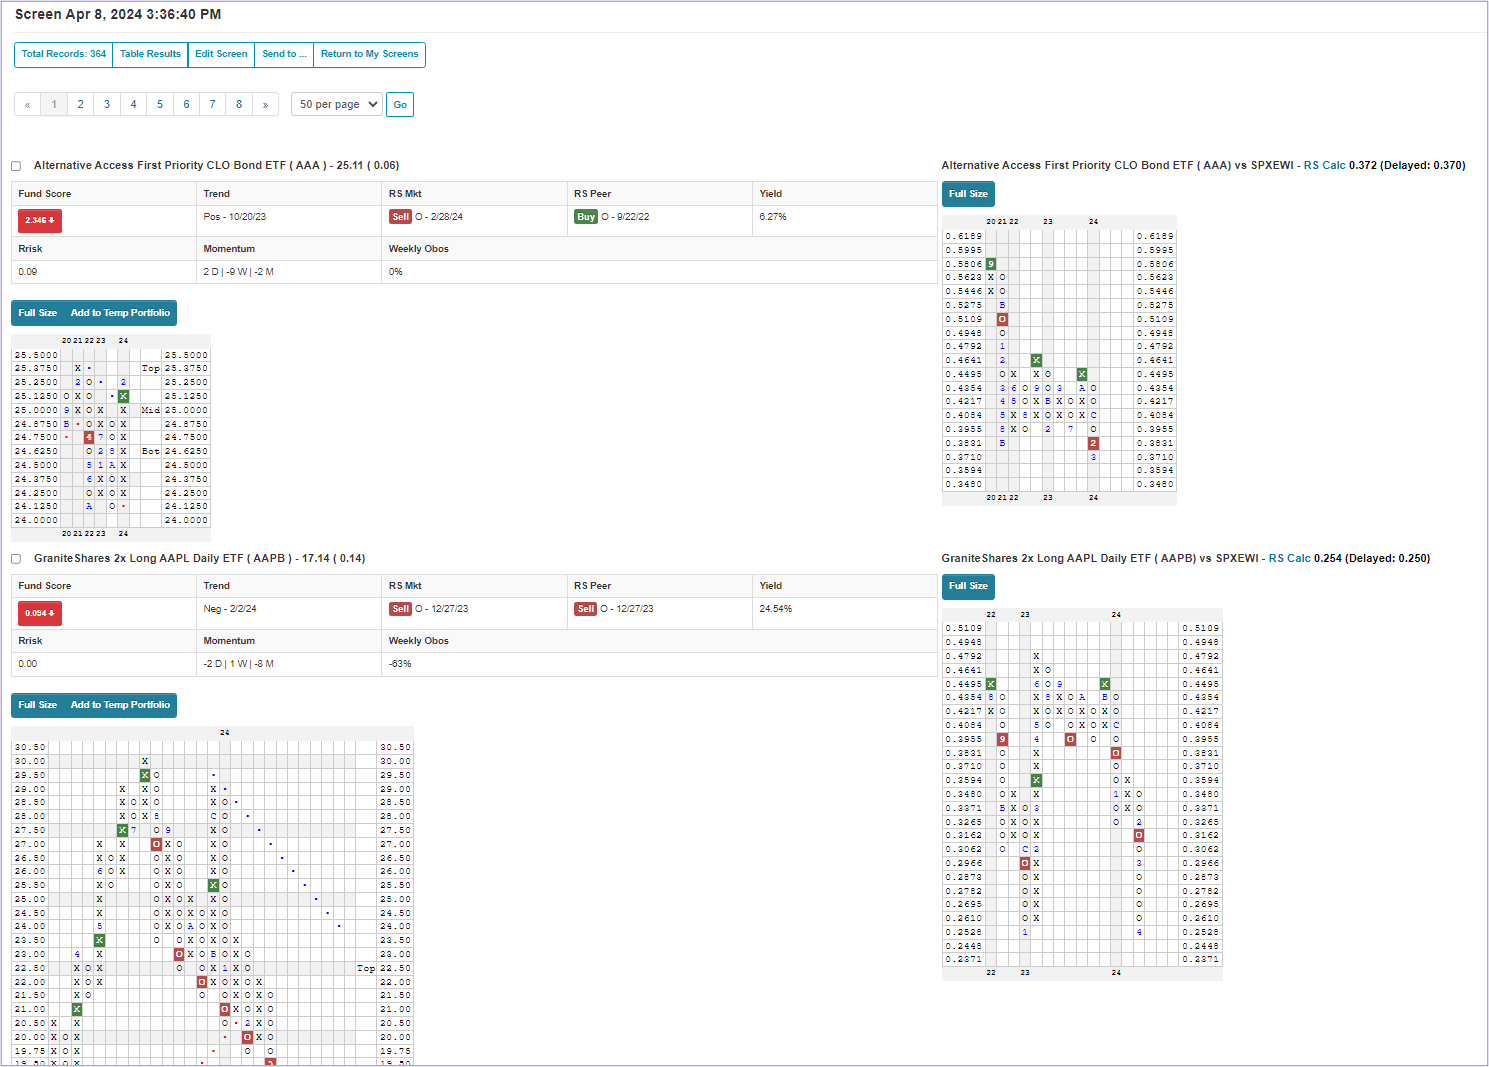The width and height of the screenshot is (1489, 1067).
Task: Click AAA momentum 2 D | -9 W | -2 M
Action: pos(239,272)
